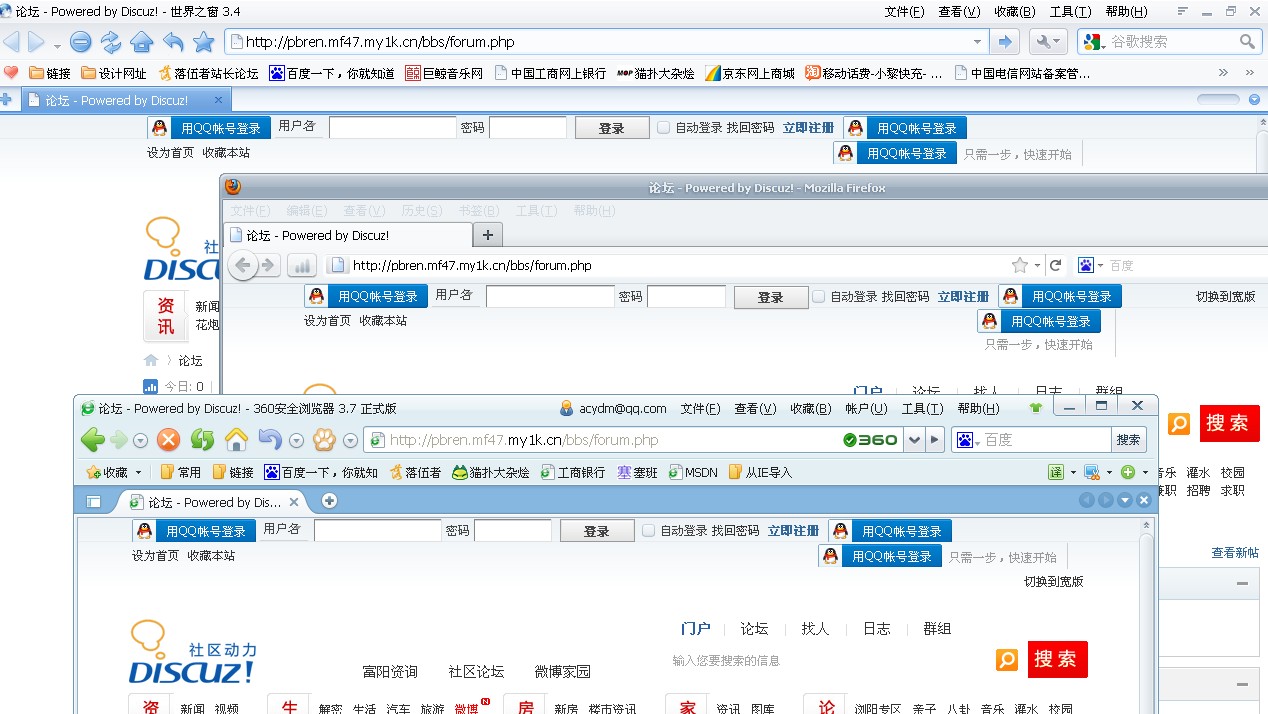This screenshot has height=714, width=1268.
Task: Click 360 security badge in address bar
Action: pyautogui.click(x=870, y=440)
